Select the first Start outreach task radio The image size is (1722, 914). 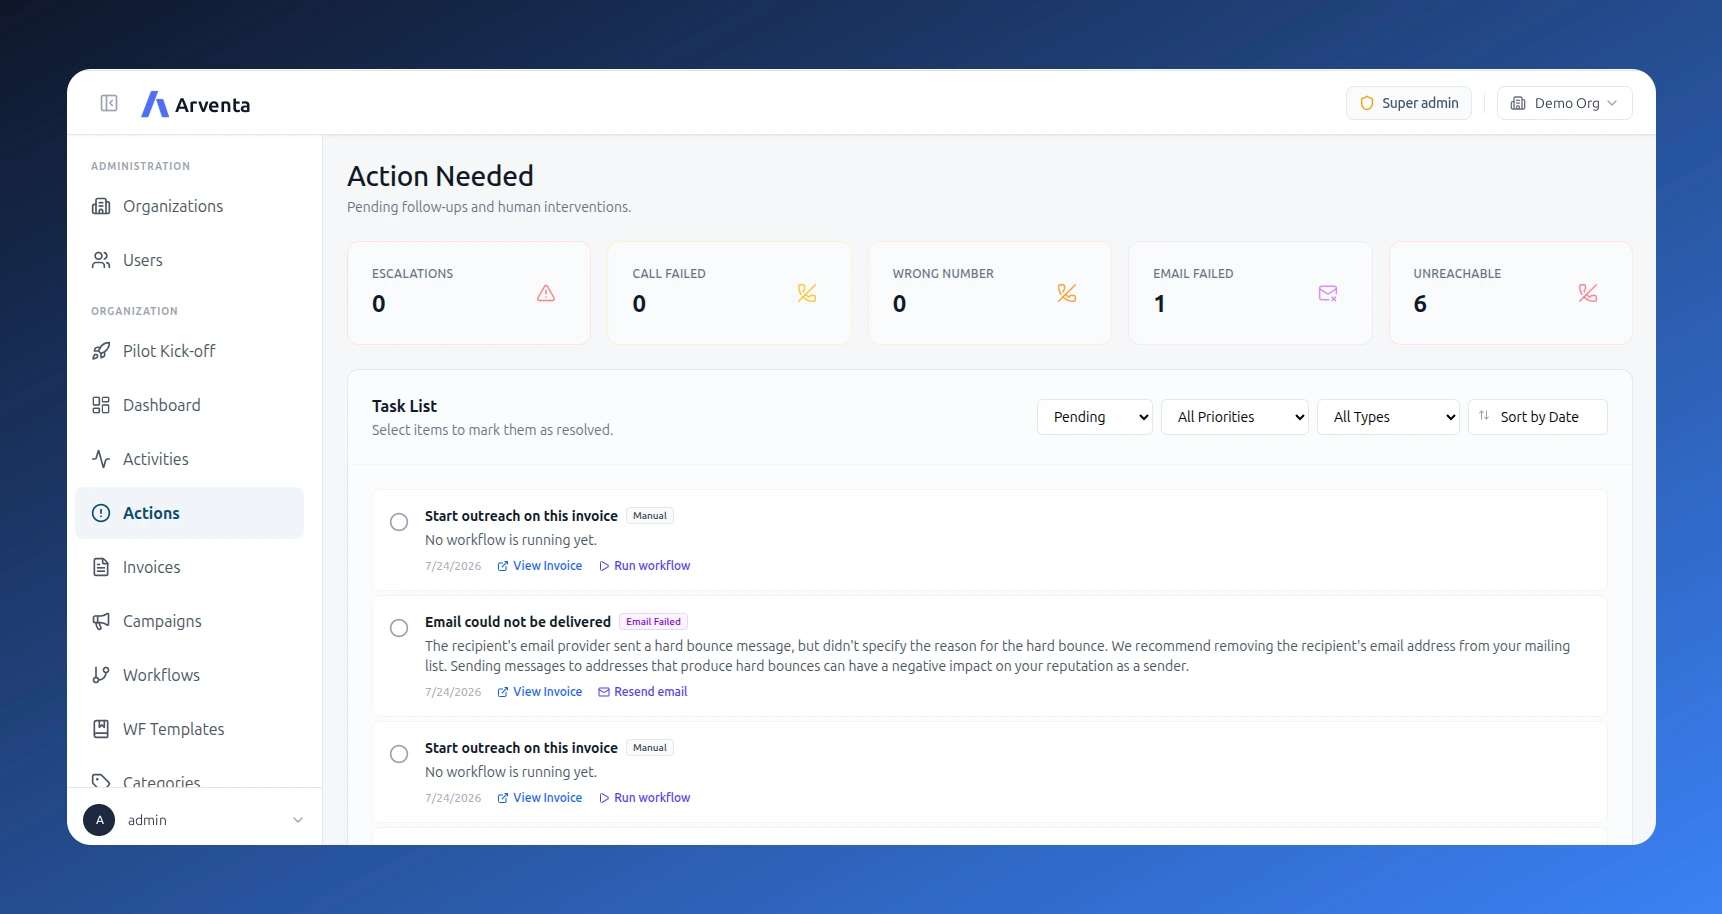tap(399, 522)
